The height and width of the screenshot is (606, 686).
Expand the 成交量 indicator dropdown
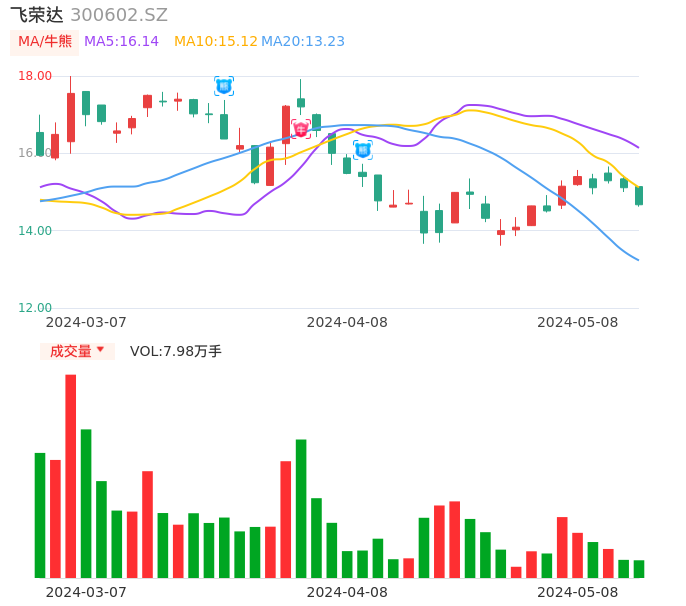coord(77,351)
